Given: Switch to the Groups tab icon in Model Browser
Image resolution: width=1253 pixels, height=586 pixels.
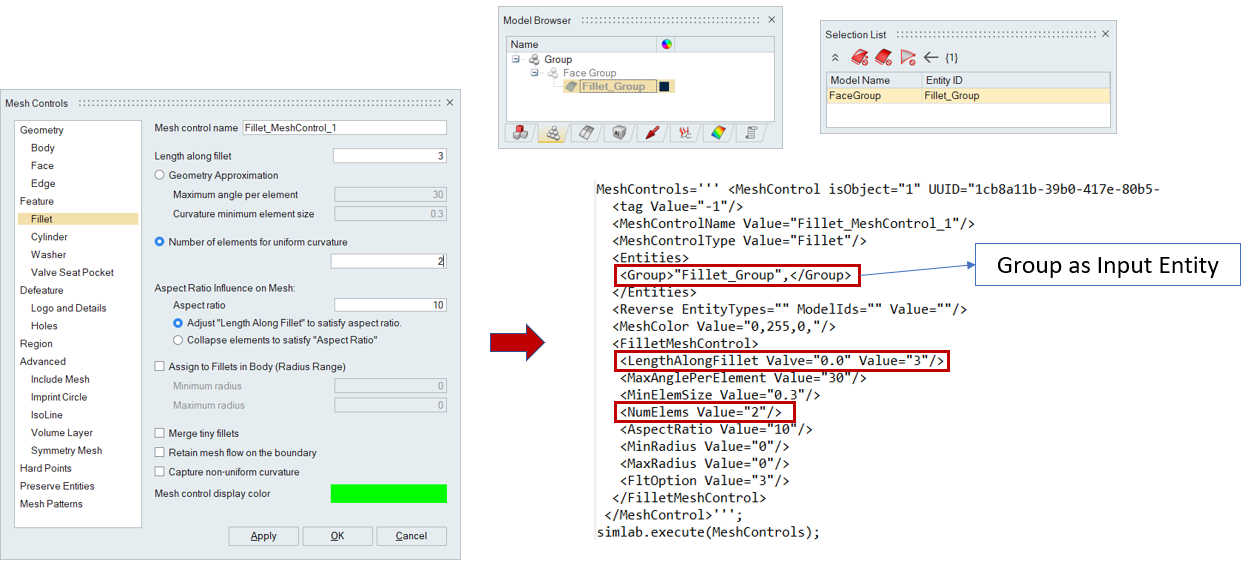Looking at the screenshot, I should coord(553,133).
